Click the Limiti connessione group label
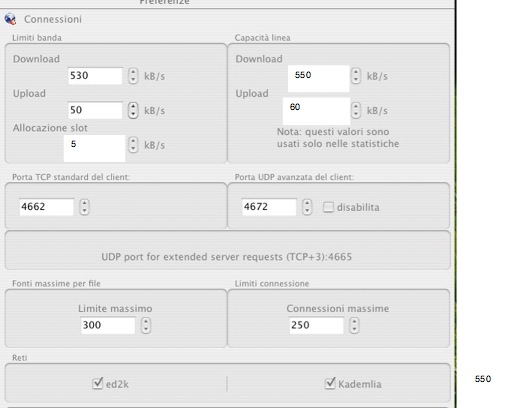 click(272, 284)
